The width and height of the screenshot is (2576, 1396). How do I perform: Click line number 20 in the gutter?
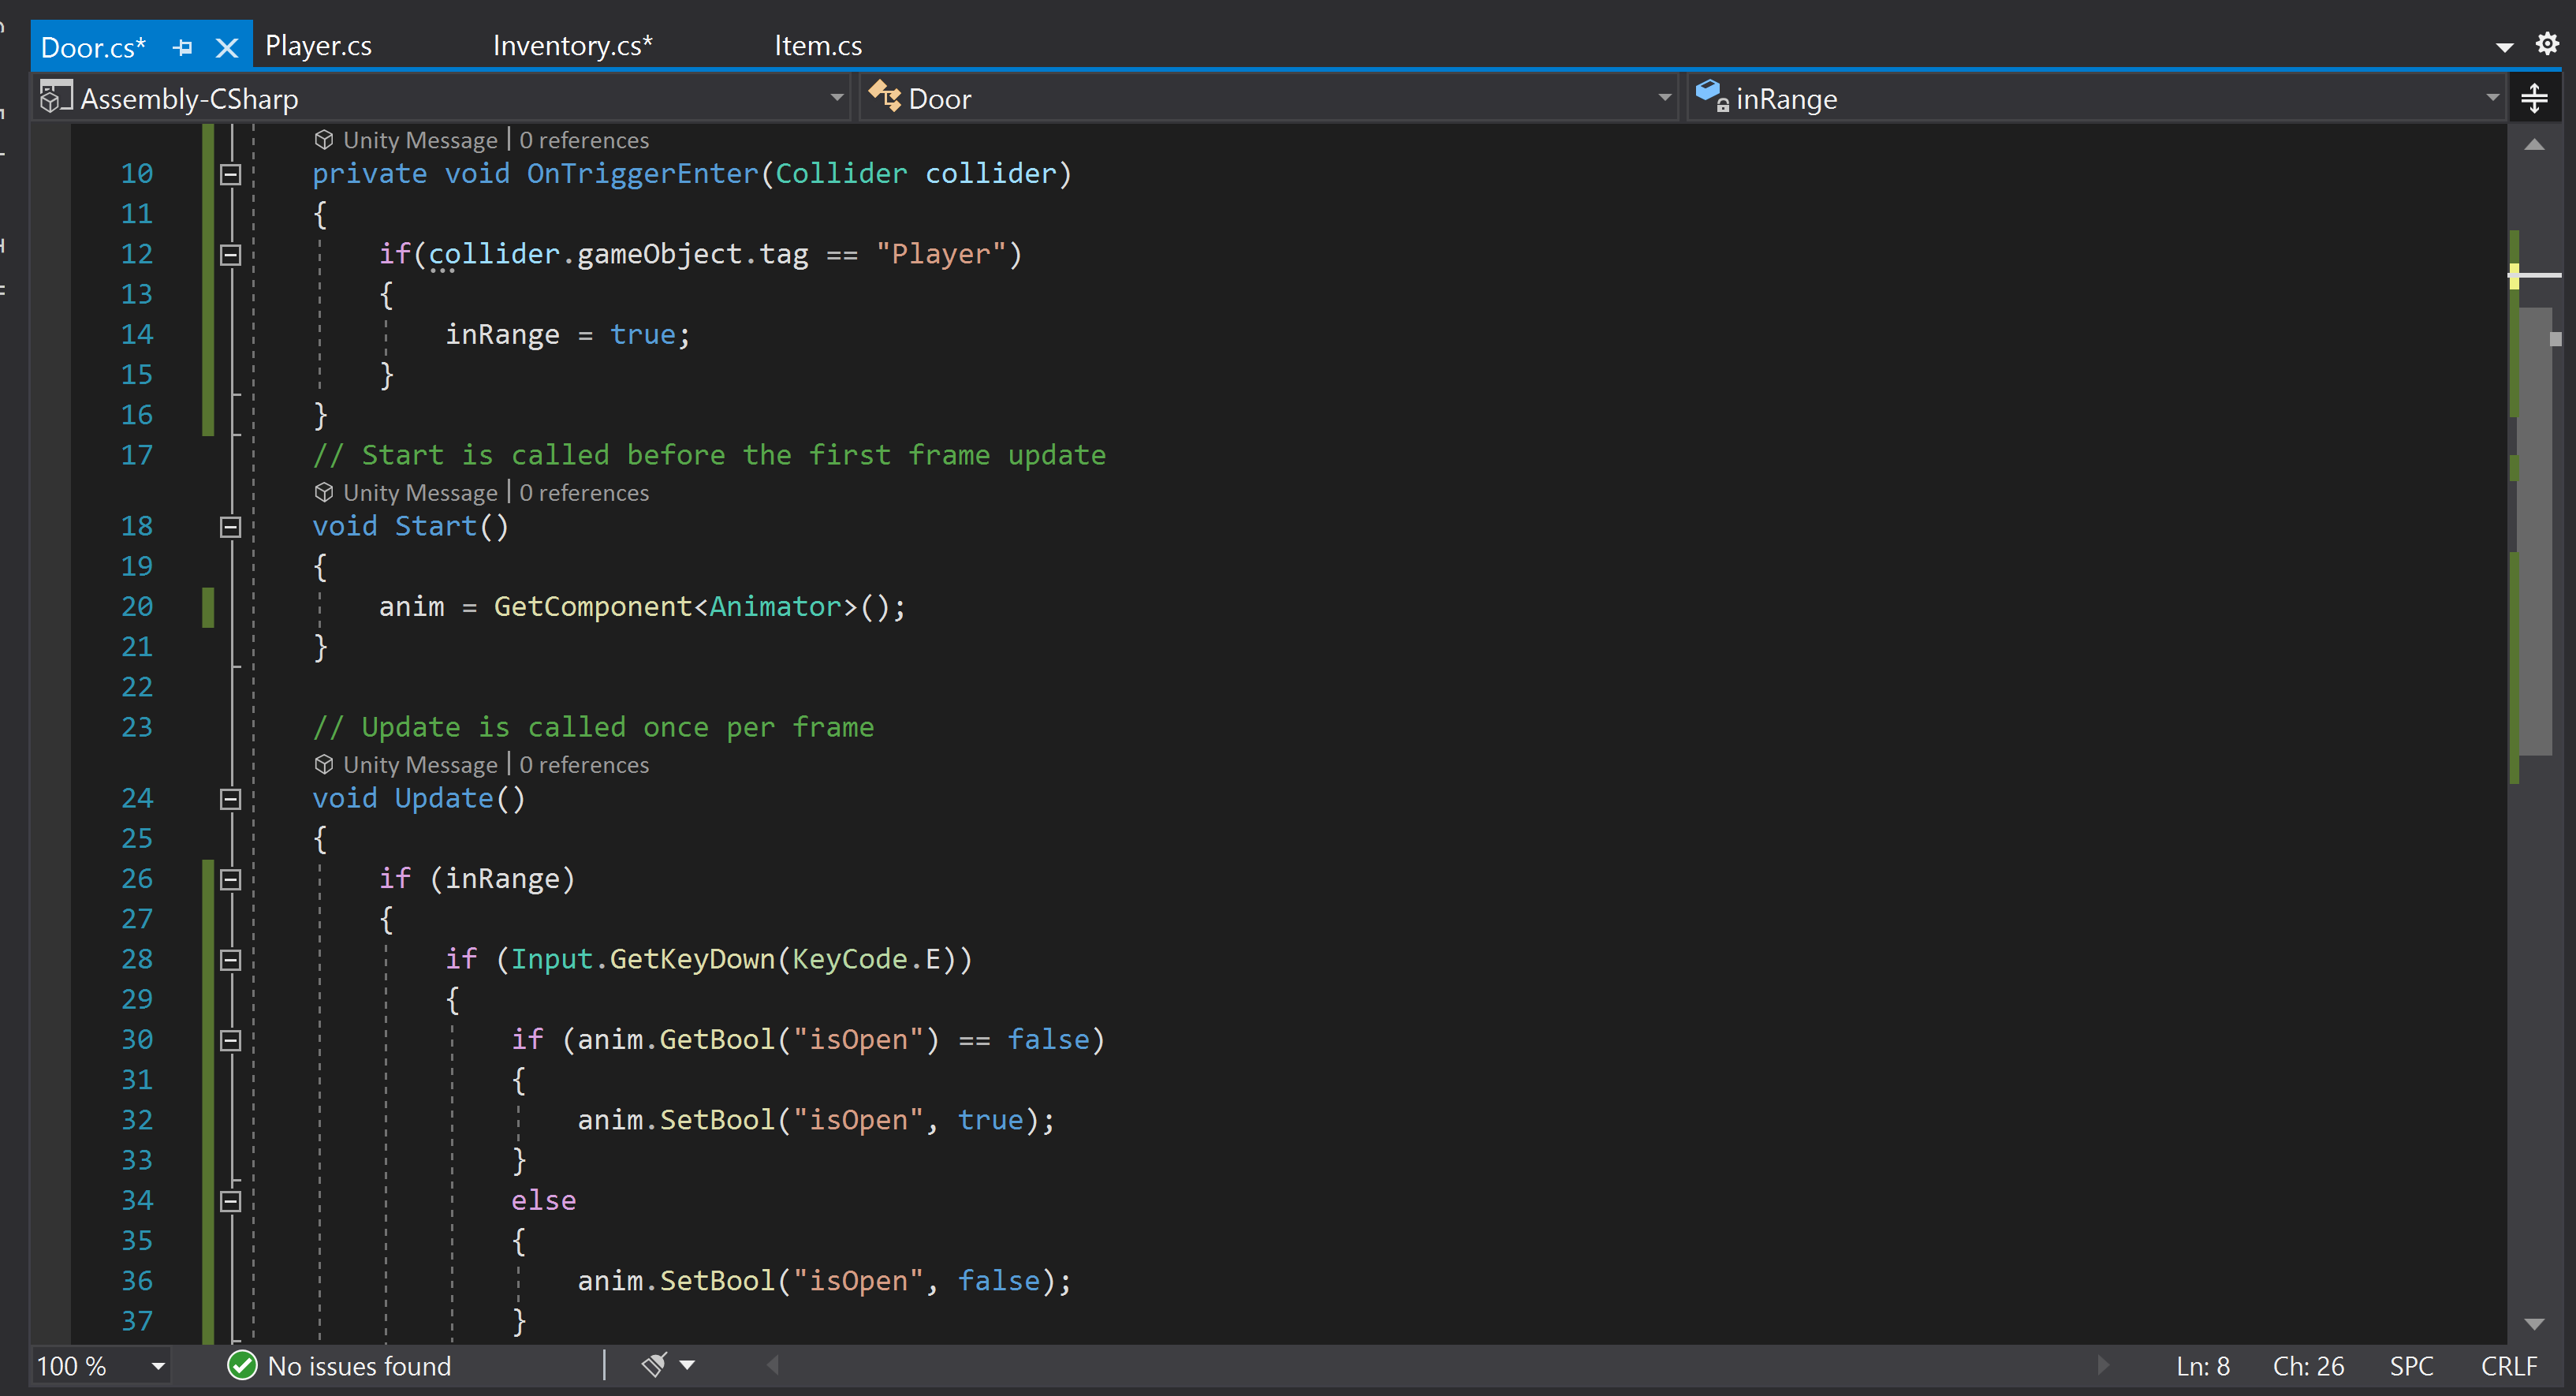(x=137, y=607)
